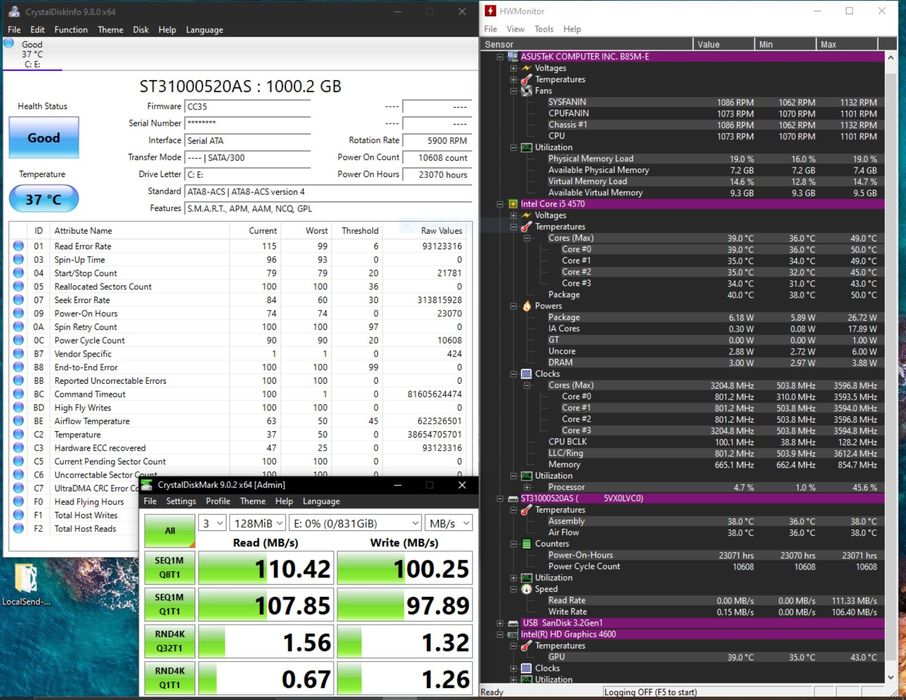Click status icon for Power-On Hours row
This screenshot has width=906, height=700.
pos(18,313)
